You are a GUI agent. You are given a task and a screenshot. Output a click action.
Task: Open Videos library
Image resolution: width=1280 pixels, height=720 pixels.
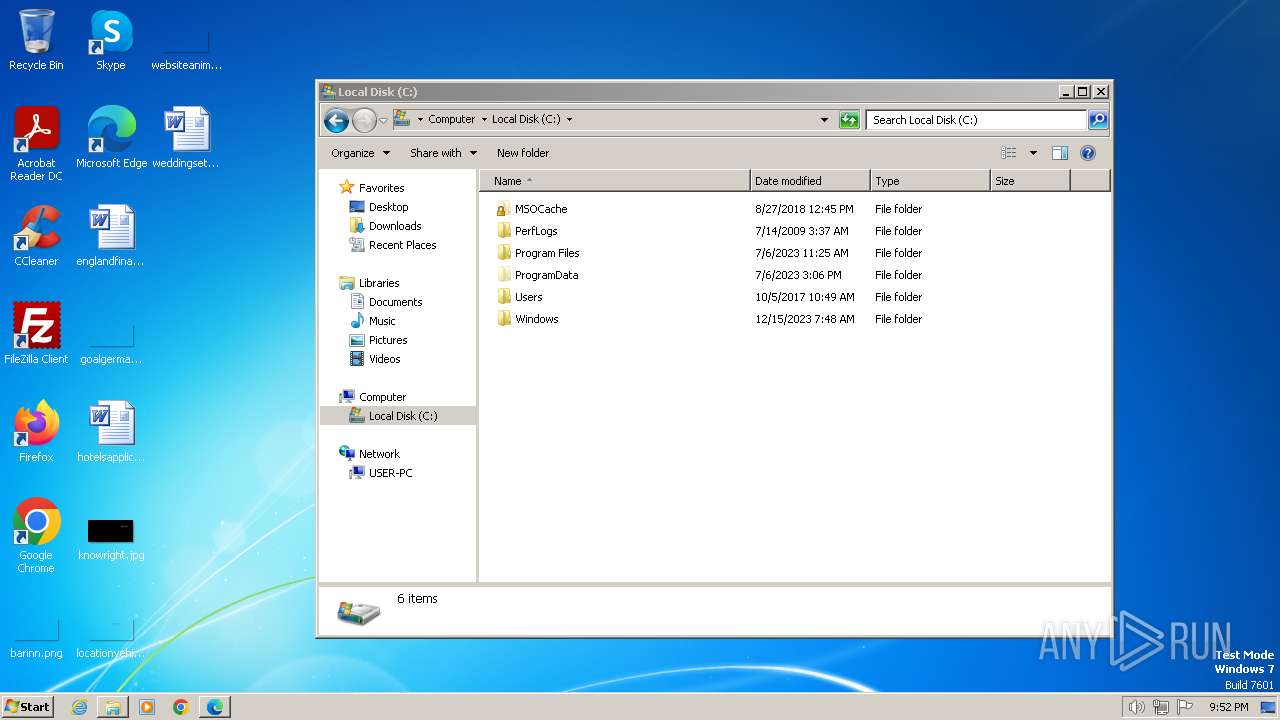384,359
